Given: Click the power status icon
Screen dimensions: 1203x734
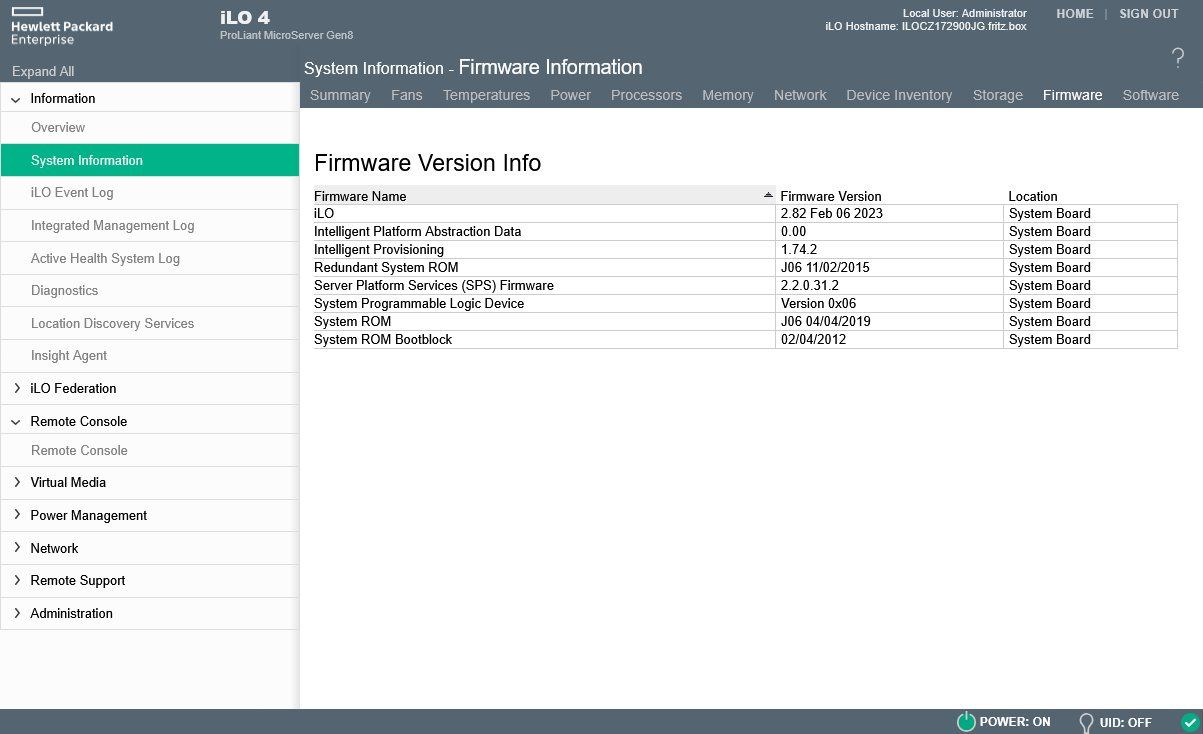Looking at the screenshot, I should click(x=965, y=722).
